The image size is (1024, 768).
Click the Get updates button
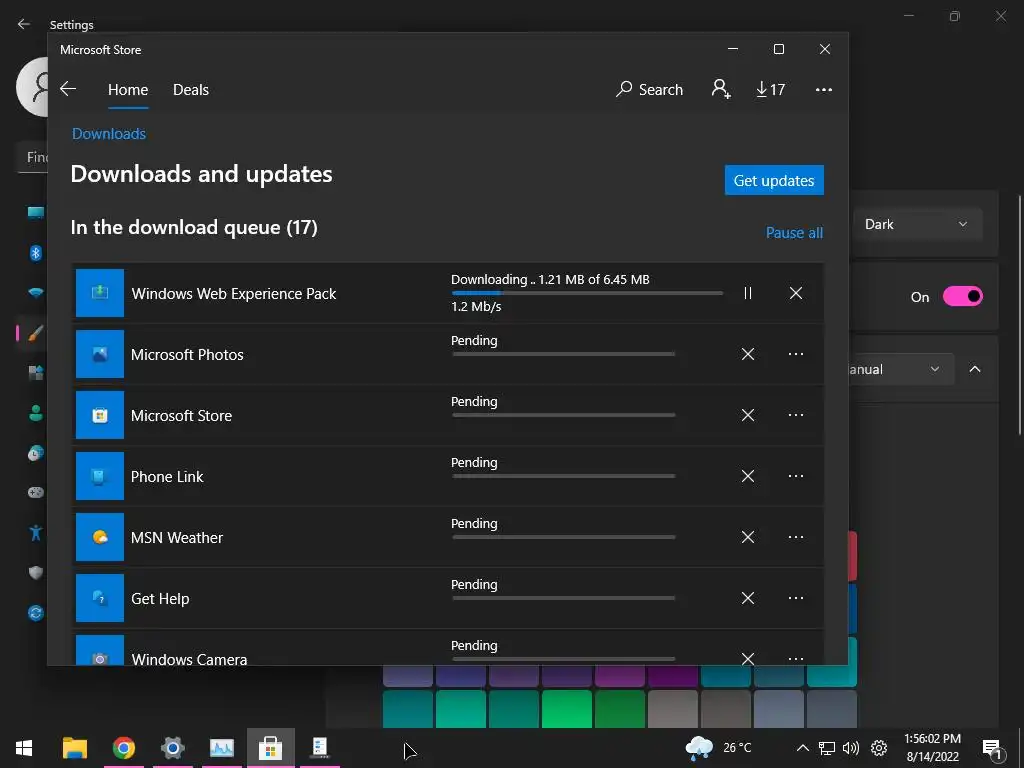pyautogui.click(x=774, y=180)
